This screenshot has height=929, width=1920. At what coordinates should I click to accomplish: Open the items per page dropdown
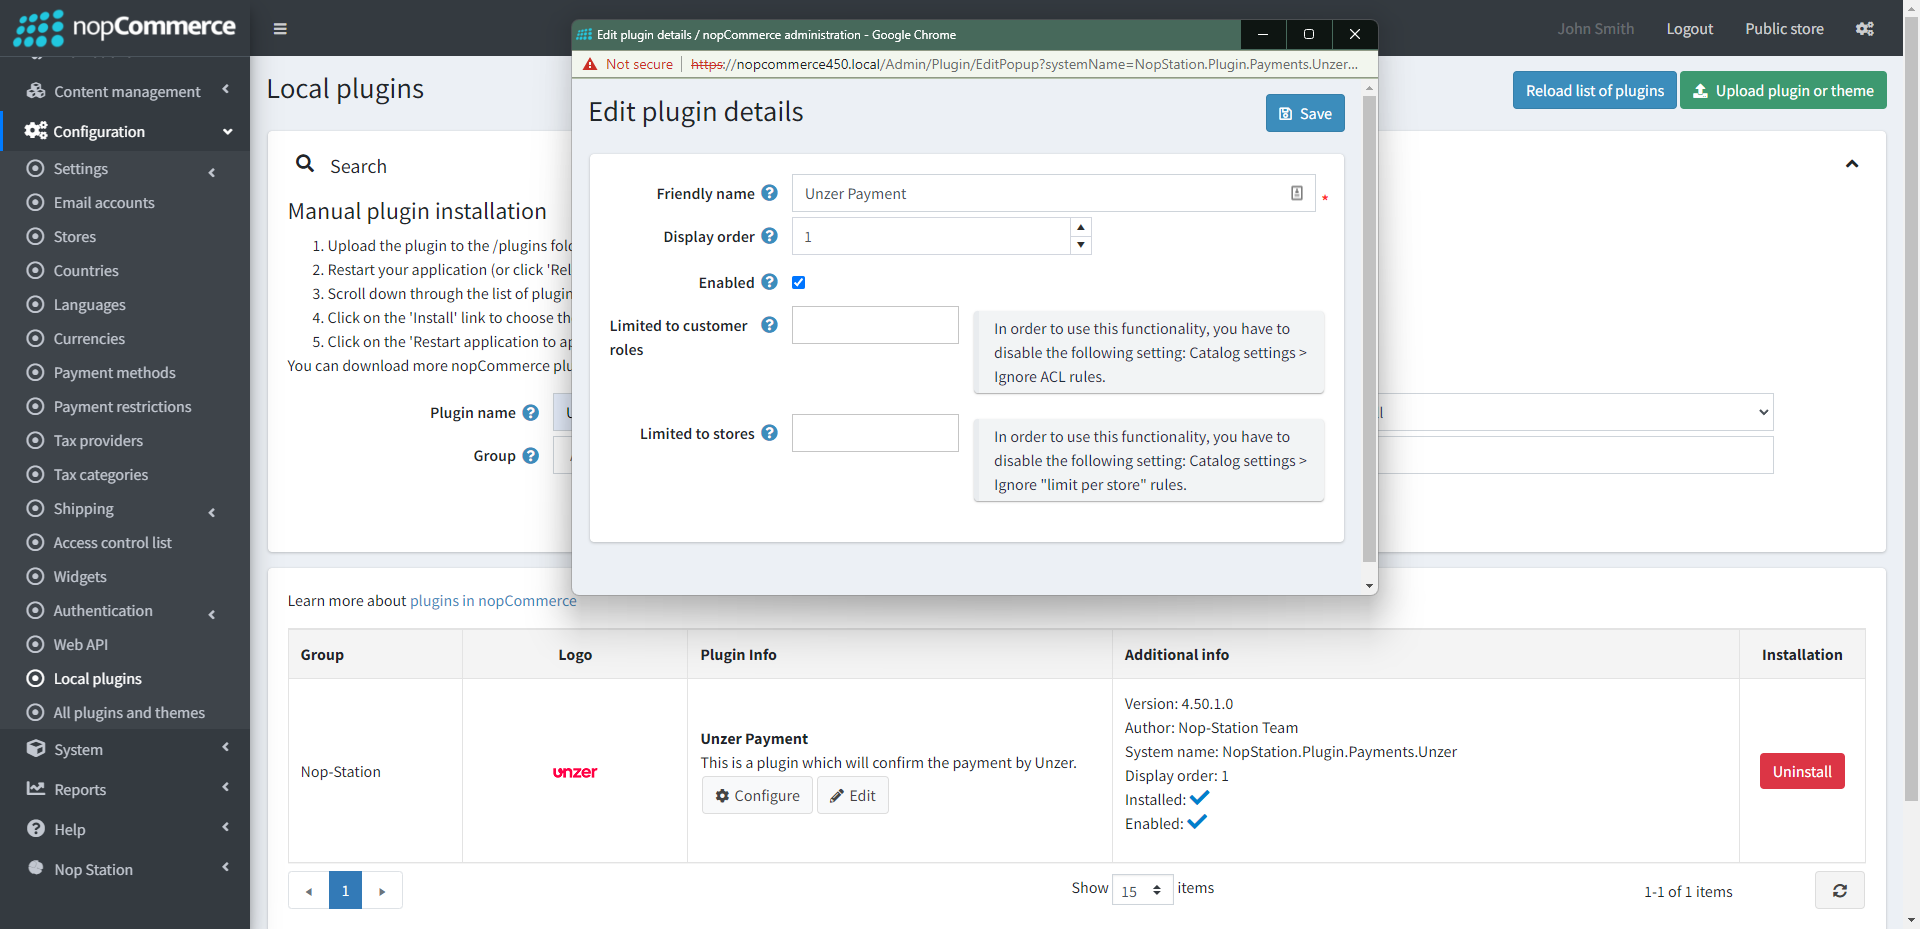1142,890
